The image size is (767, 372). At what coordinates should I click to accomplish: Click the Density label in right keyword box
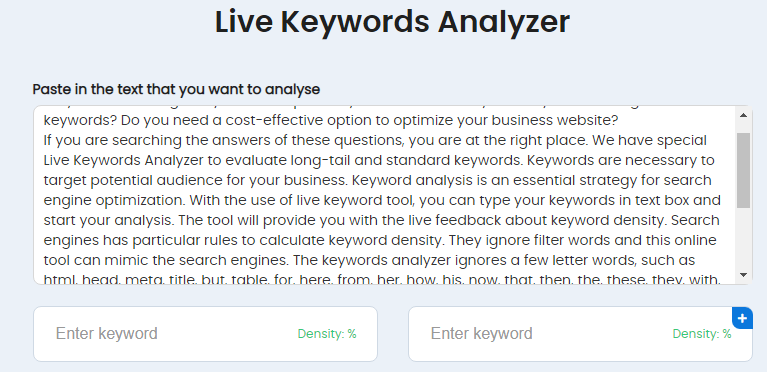[702, 334]
